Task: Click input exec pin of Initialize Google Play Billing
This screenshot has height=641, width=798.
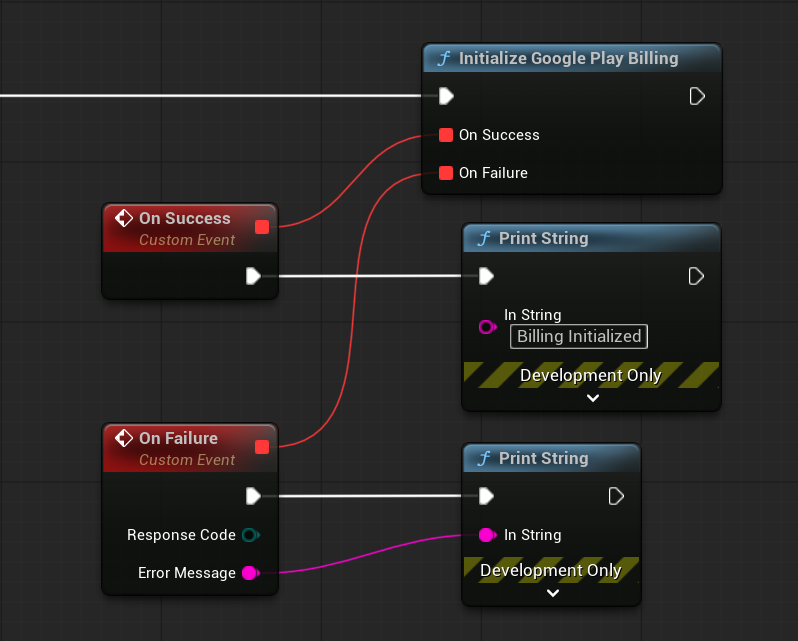Action: [446, 96]
